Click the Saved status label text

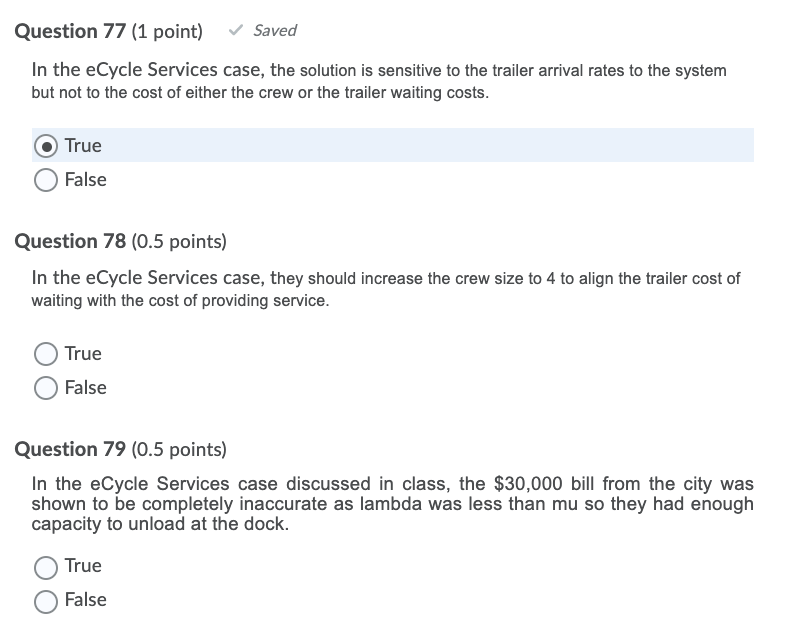[275, 30]
